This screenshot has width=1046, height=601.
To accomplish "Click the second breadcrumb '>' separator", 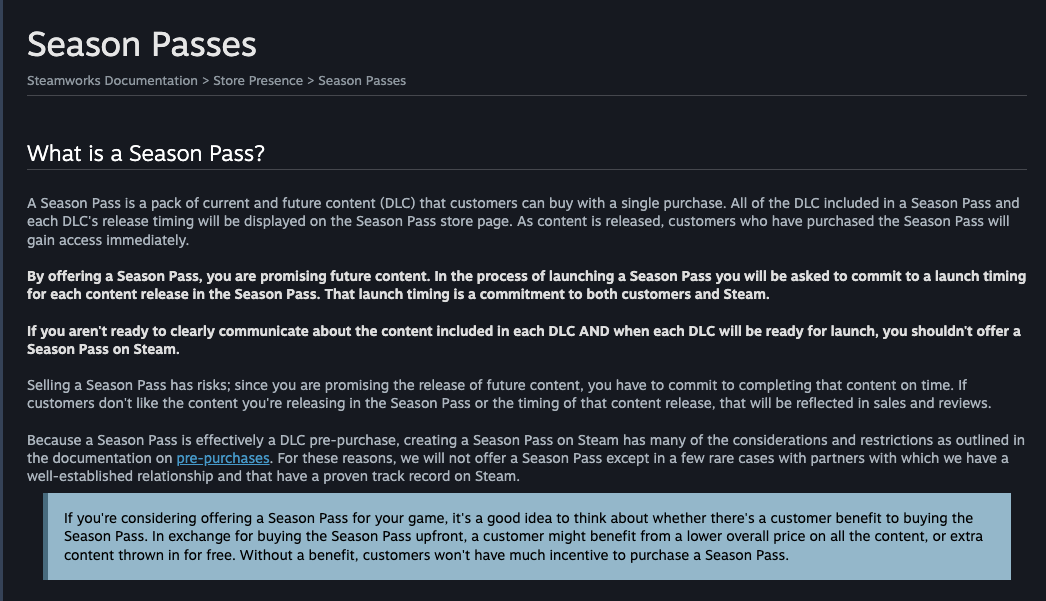I will click(x=310, y=81).
